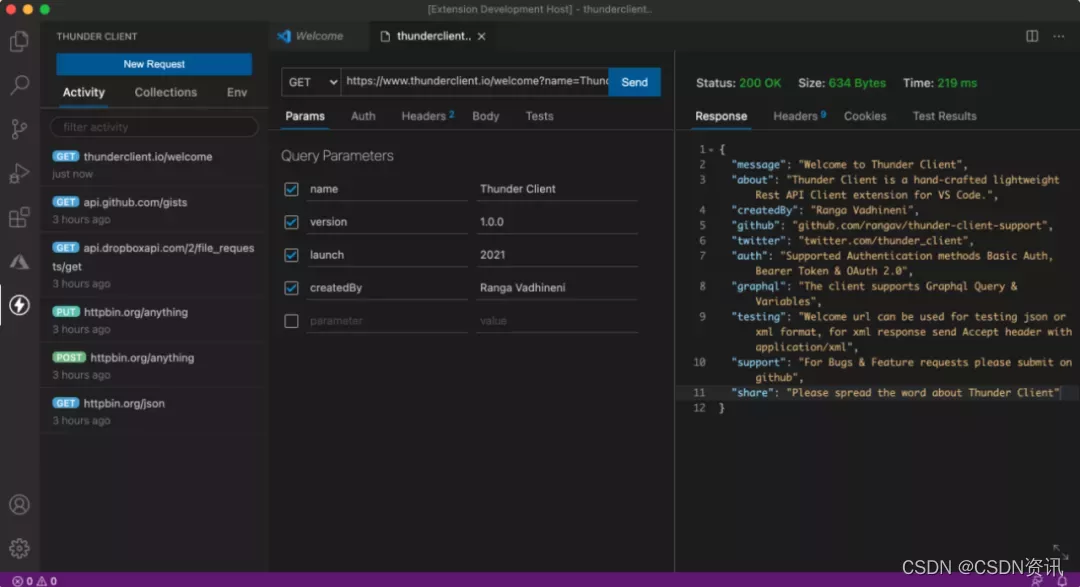Open the Extensions icon in activity bar
The height and width of the screenshot is (587, 1080).
pyautogui.click(x=19, y=217)
